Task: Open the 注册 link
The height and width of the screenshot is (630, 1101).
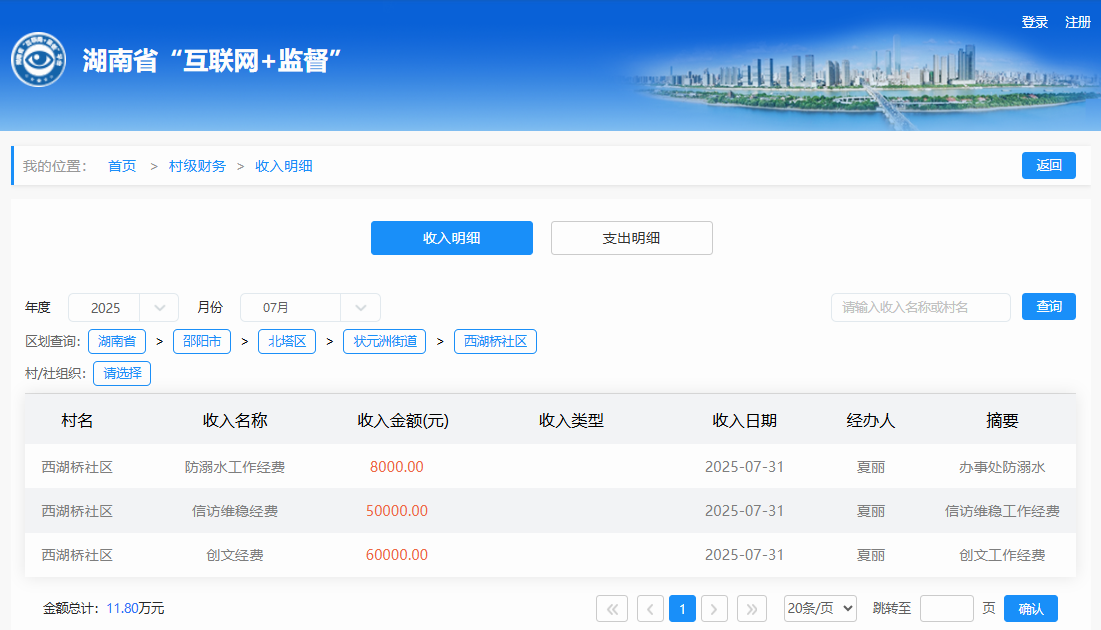Action: [1078, 22]
